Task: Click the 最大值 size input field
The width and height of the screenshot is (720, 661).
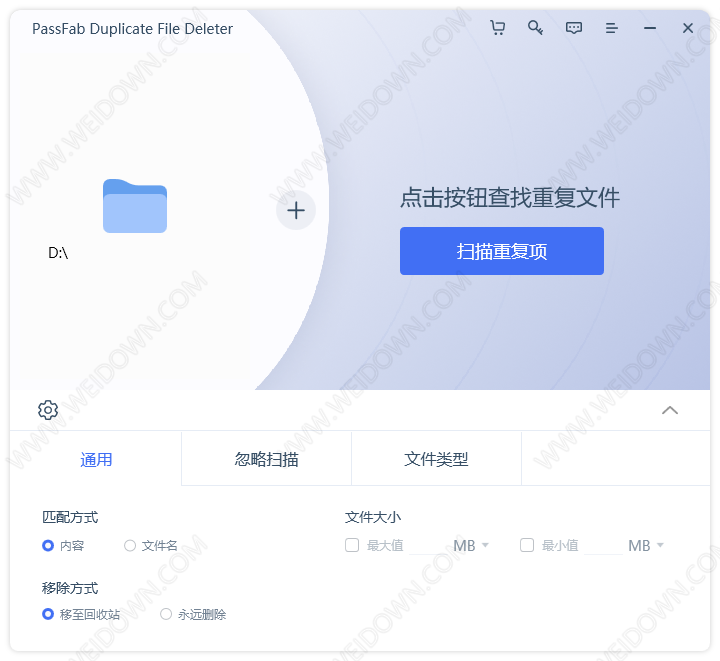Action: coord(428,546)
